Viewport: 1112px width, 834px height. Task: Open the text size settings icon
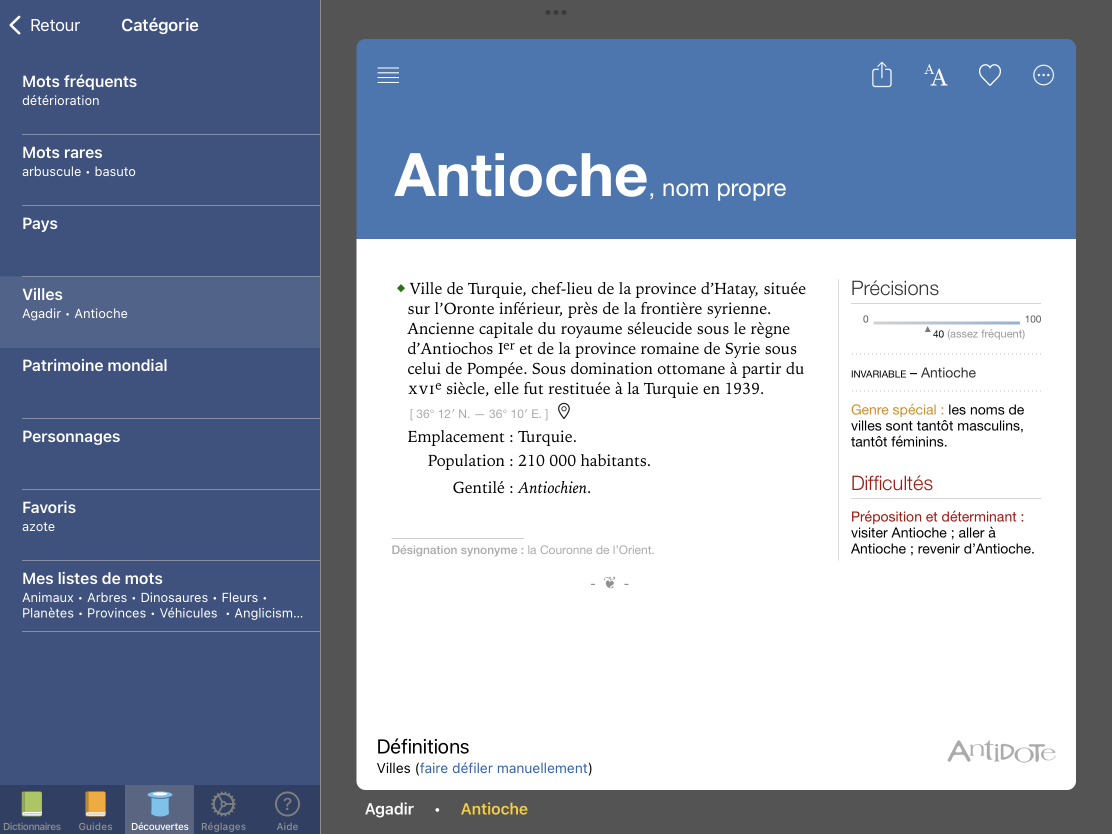935,76
